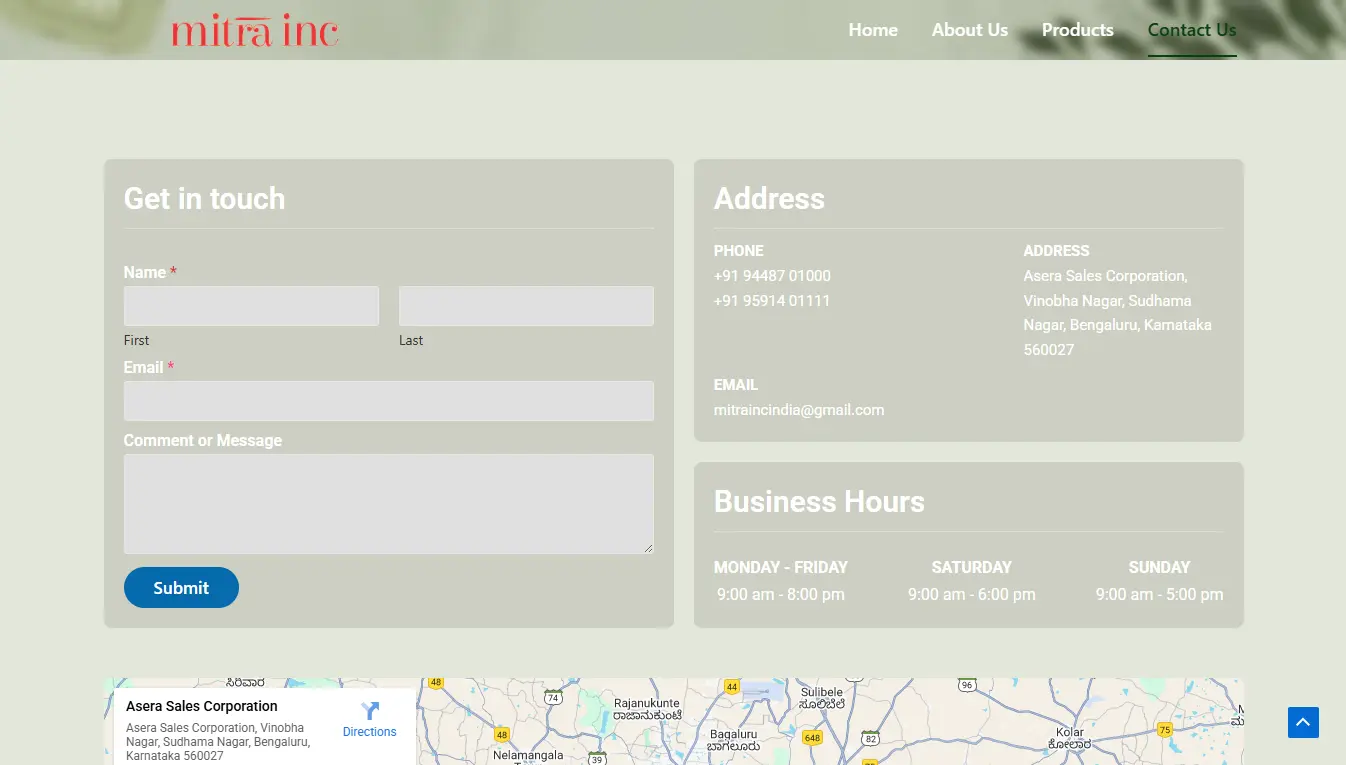The height and width of the screenshot is (765, 1346).
Task: Click highway 74 shield on the map
Action: tap(553, 697)
